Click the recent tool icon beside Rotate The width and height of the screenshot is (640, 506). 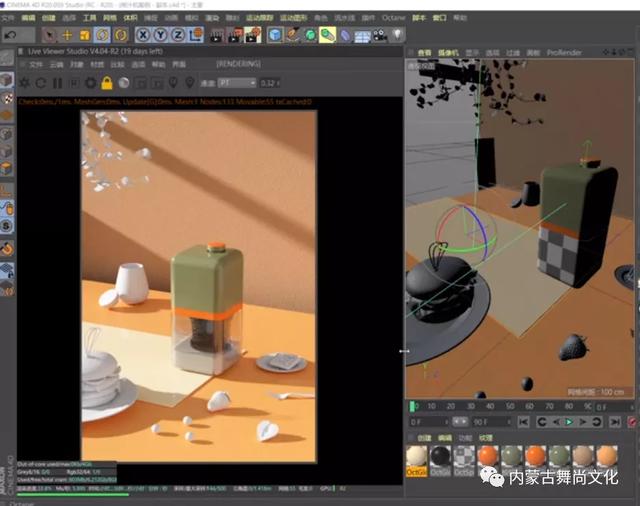[x=120, y=35]
